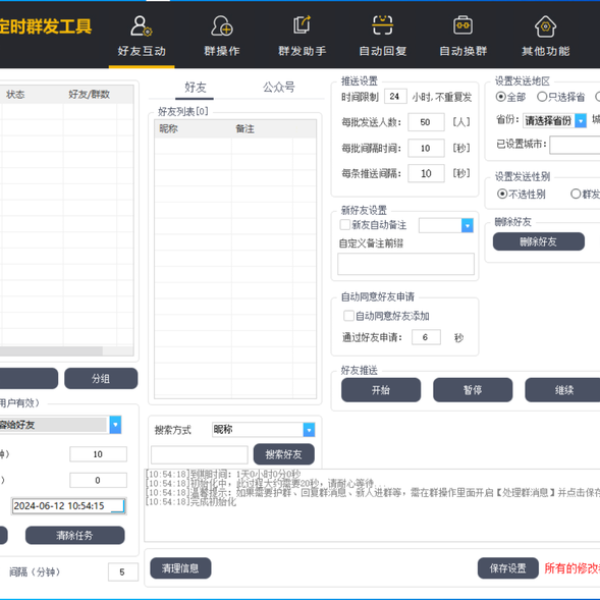Select the 好友 tab above the friend list
Image resolution: width=600 pixels, height=600 pixels.
point(197,87)
